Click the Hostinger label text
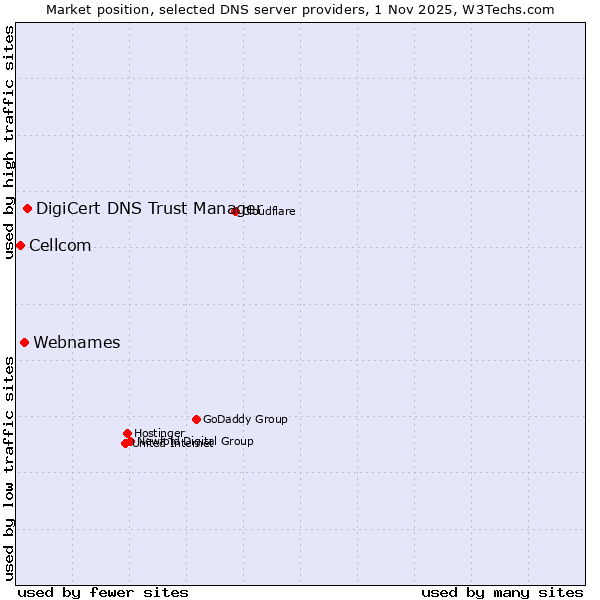This screenshot has height=600, width=600. (x=160, y=433)
